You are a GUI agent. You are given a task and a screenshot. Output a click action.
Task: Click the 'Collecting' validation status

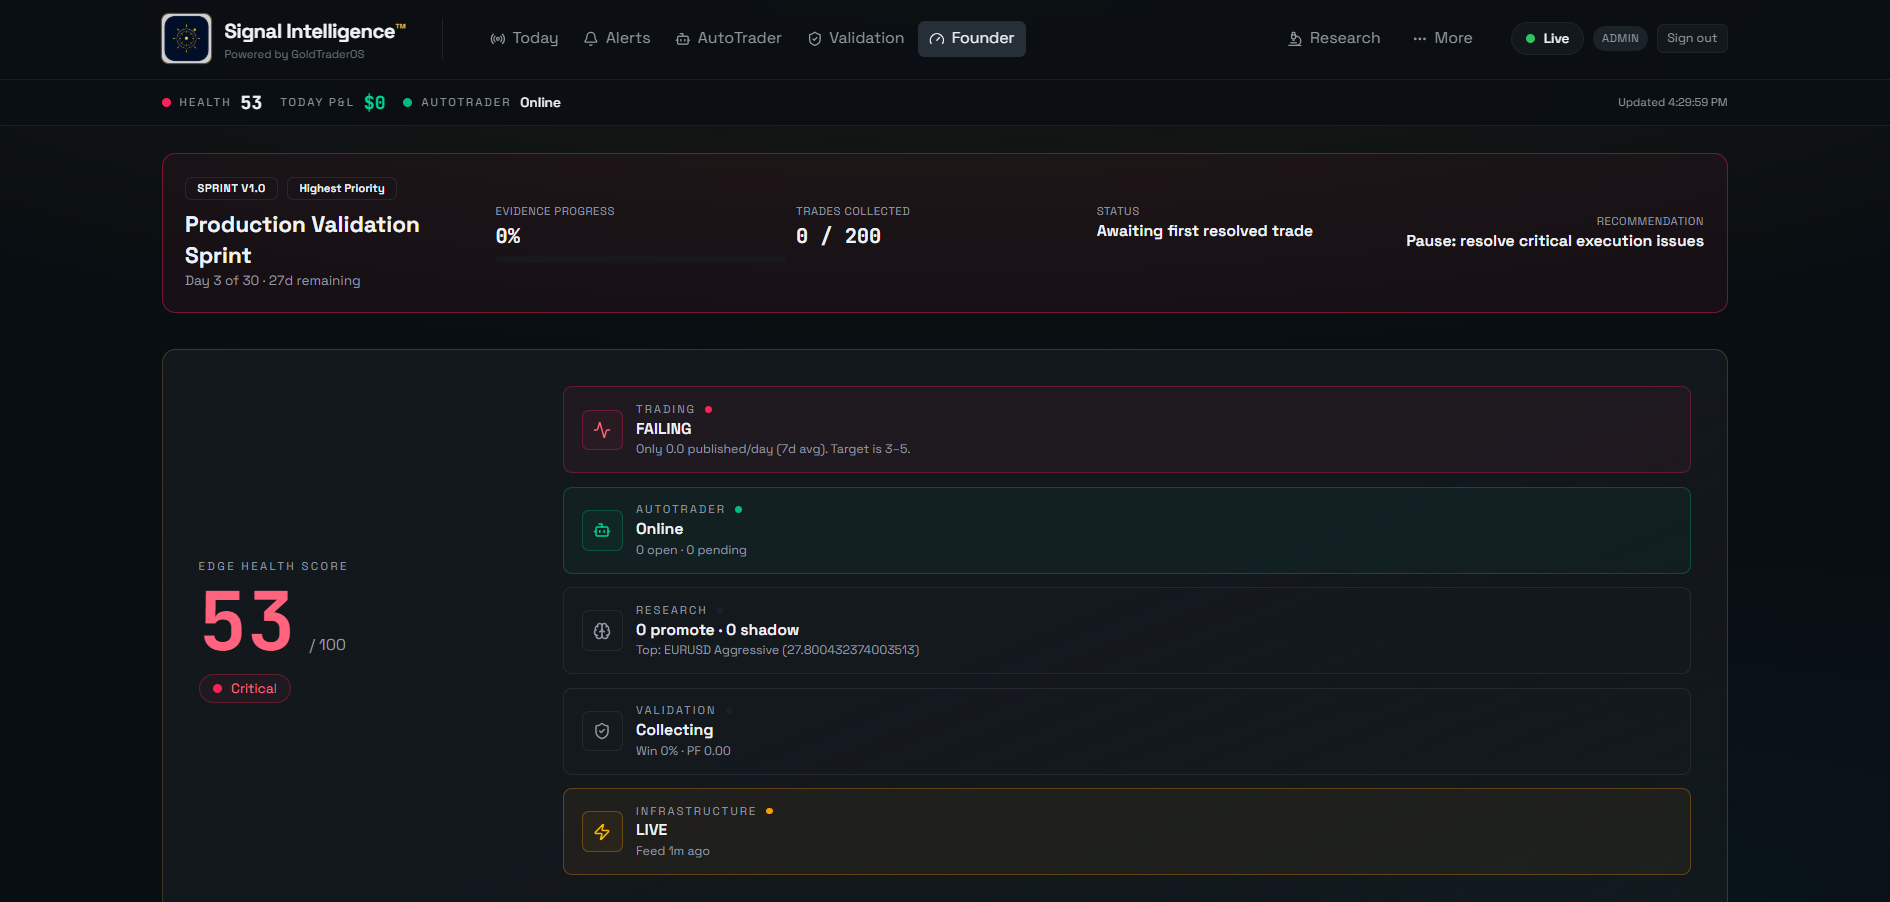click(674, 730)
